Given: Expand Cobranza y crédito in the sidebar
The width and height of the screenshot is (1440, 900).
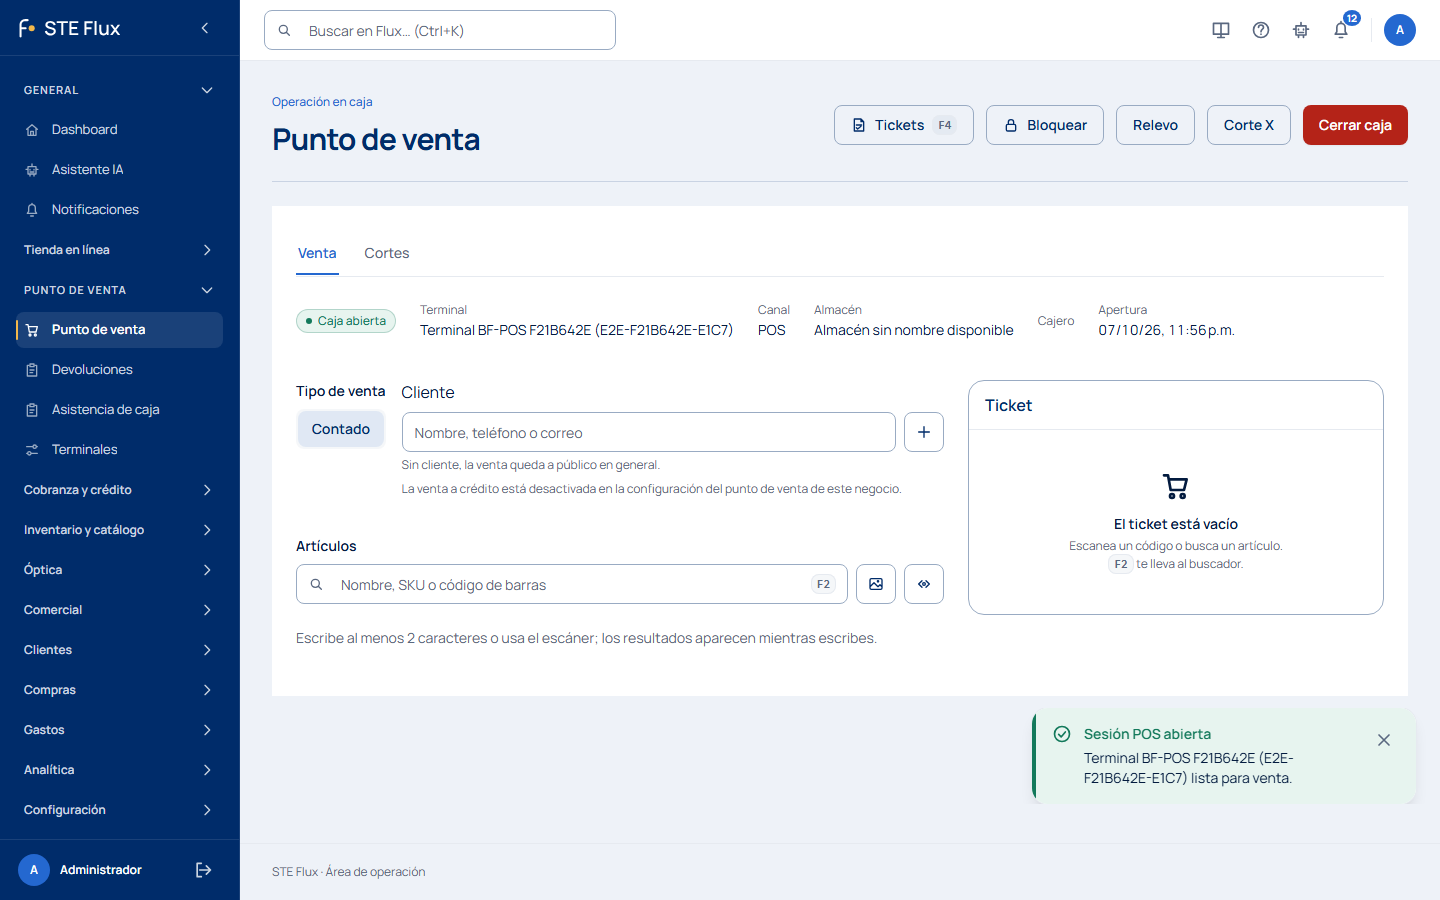Looking at the screenshot, I should click(120, 490).
